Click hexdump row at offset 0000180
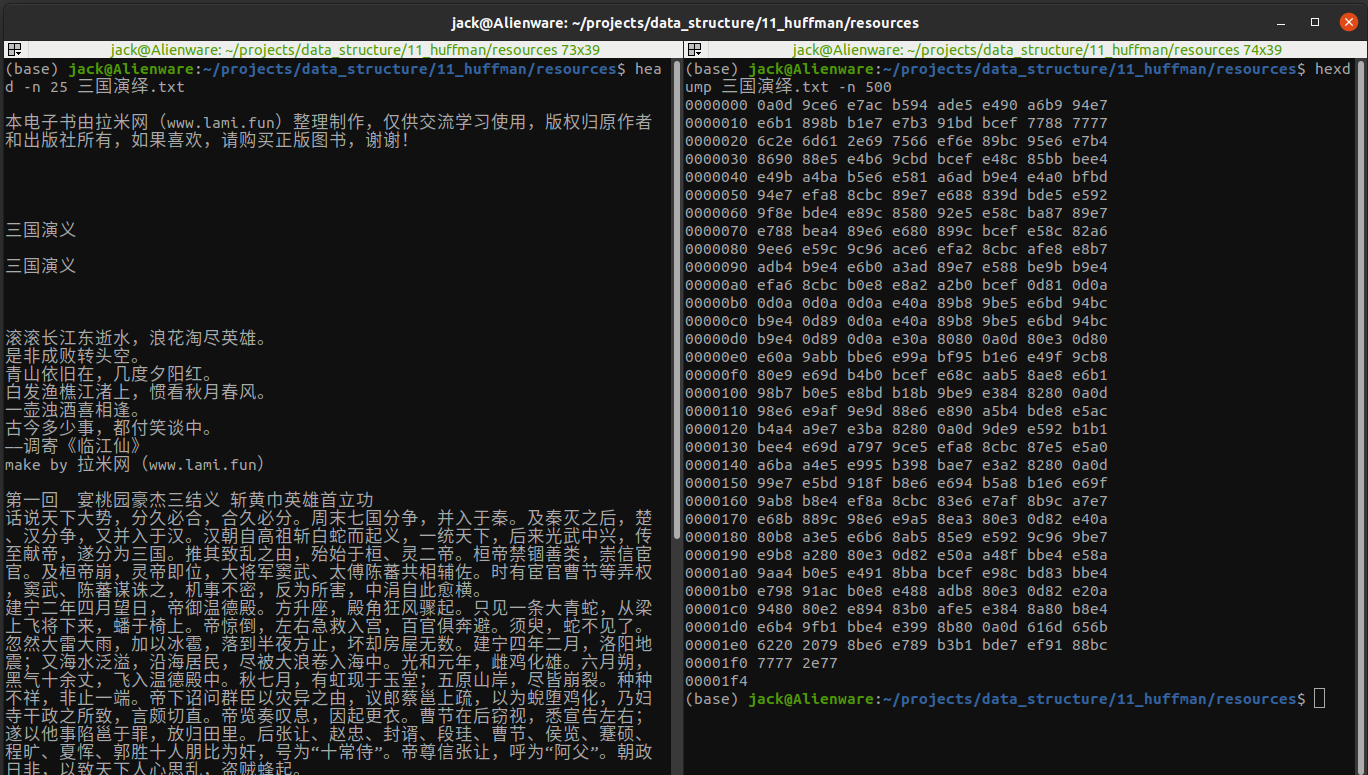Screen dimensions: 1368x775 click(897, 537)
